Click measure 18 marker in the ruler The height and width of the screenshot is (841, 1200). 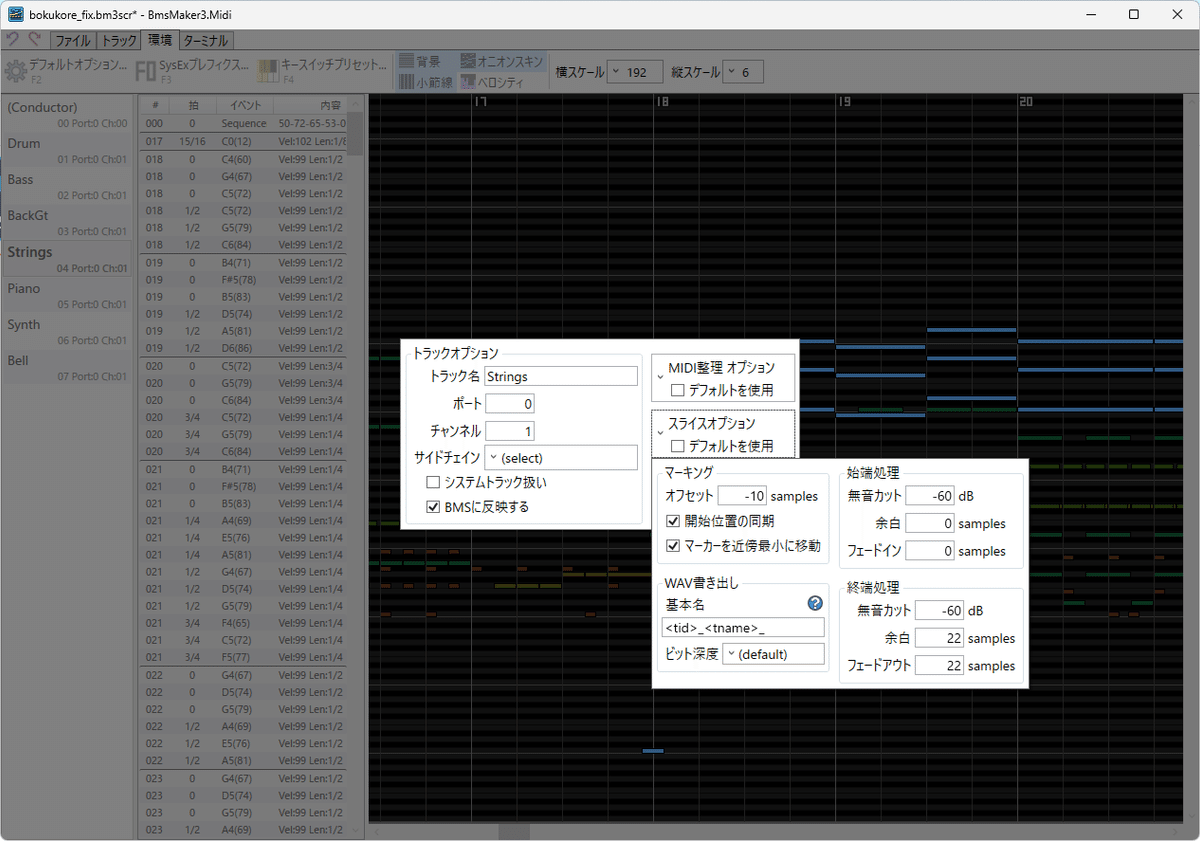(662, 102)
